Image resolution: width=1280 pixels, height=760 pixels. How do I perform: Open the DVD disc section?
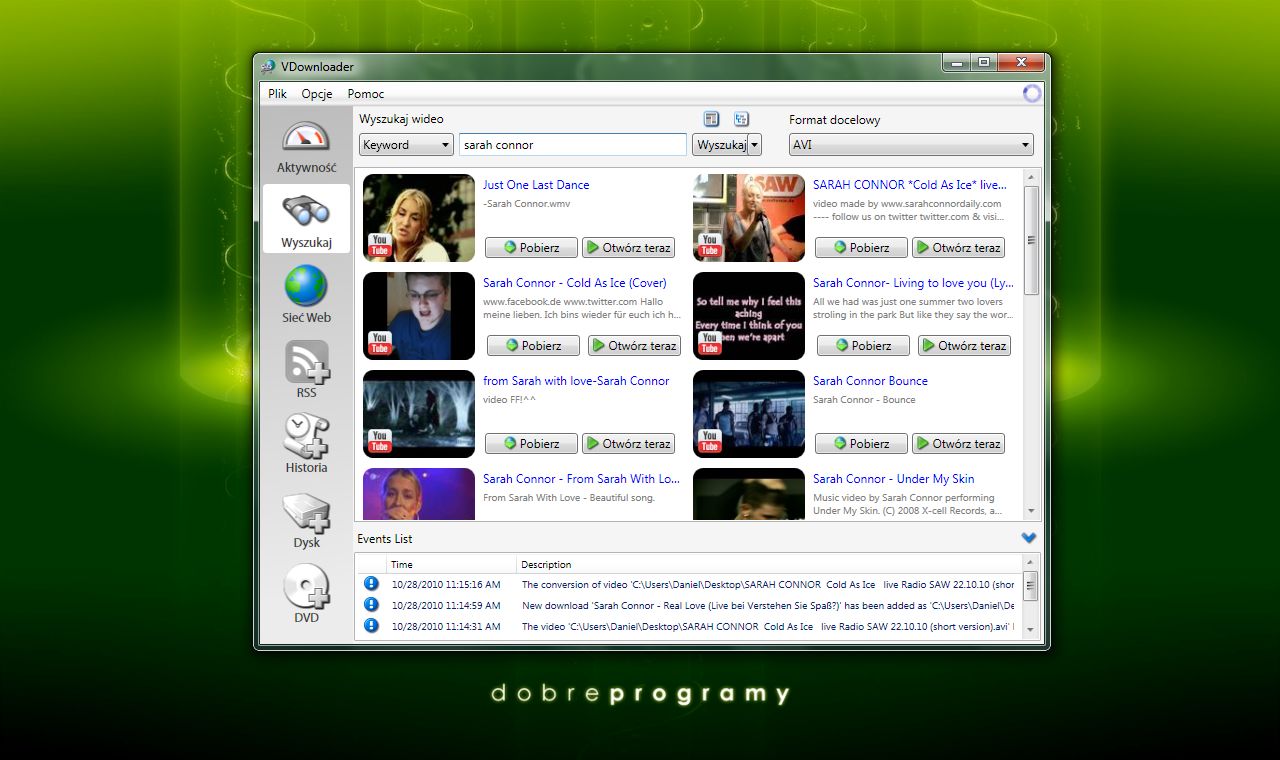pyautogui.click(x=306, y=594)
